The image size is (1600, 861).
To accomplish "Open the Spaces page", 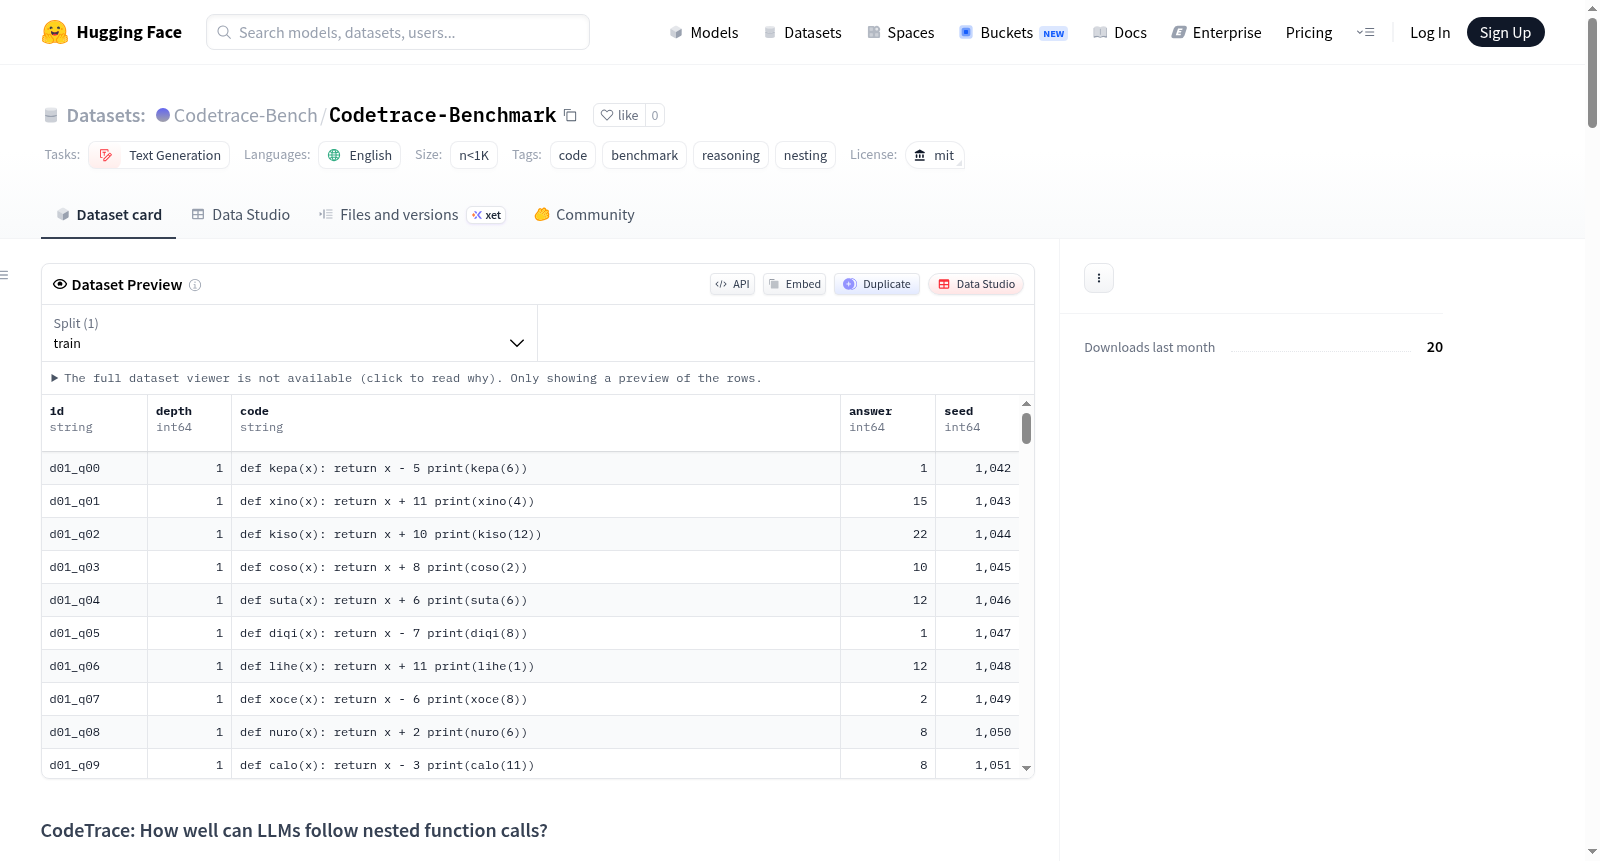I will tap(900, 32).
